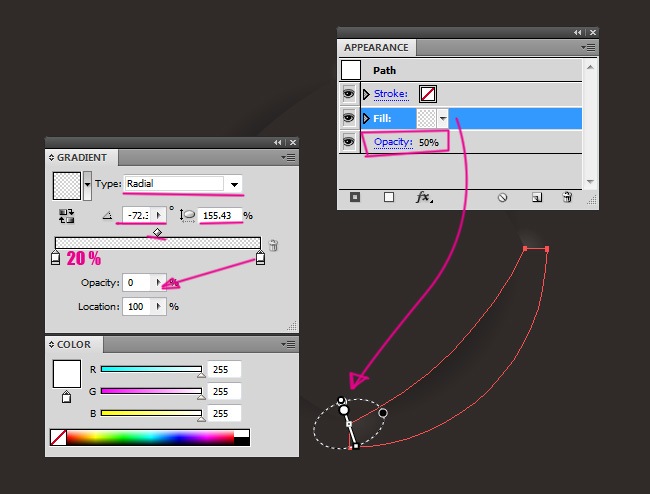Open the Location arrow dropdown

[158, 307]
